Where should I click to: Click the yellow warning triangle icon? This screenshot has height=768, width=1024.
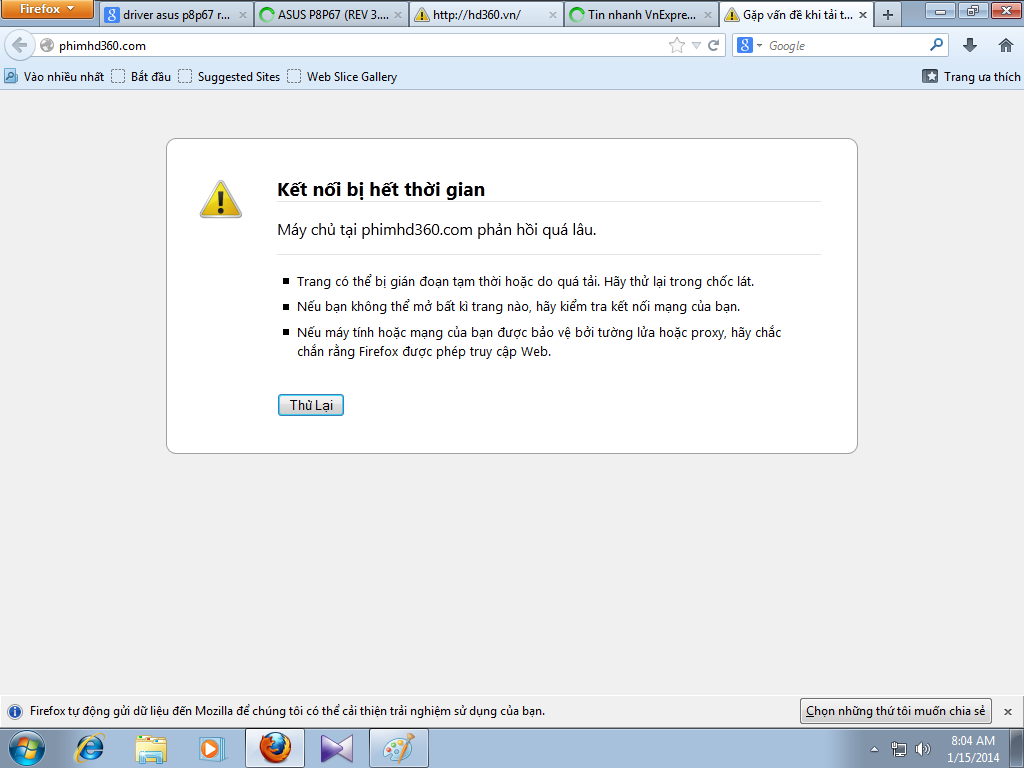pos(221,199)
